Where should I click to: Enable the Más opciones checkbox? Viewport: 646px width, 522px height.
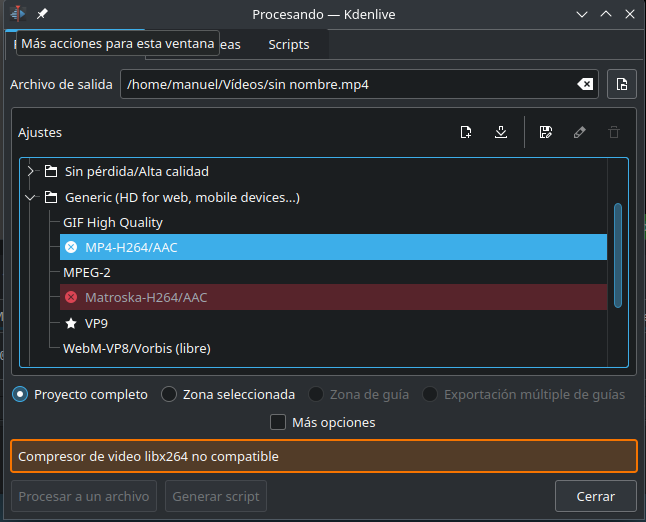279,422
